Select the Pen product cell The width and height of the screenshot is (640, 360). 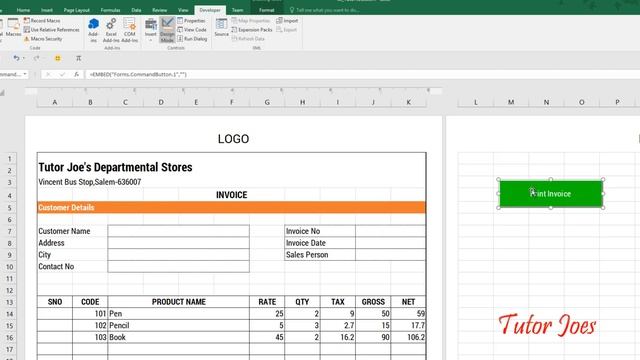tap(178, 313)
